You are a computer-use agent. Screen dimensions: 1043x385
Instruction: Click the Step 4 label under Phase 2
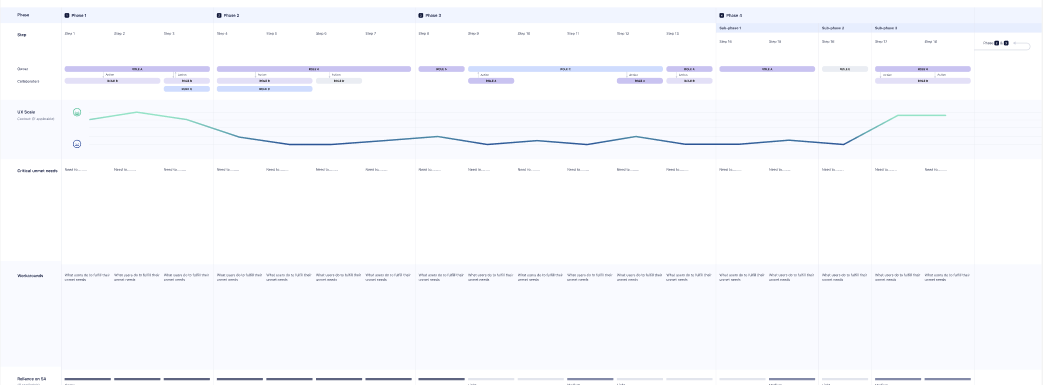222,33
